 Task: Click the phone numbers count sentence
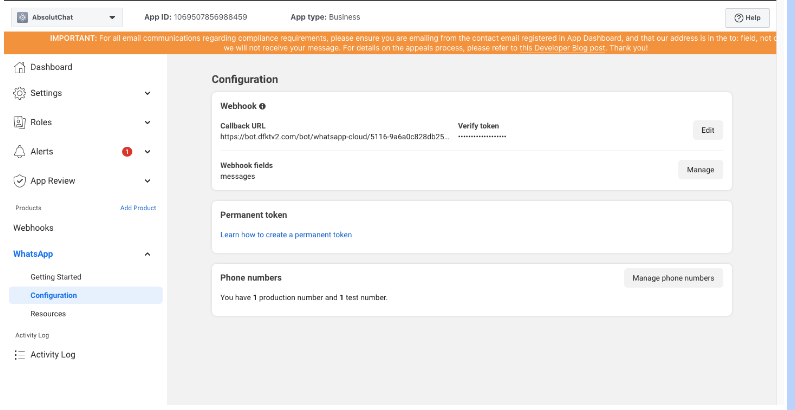(304, 297)
